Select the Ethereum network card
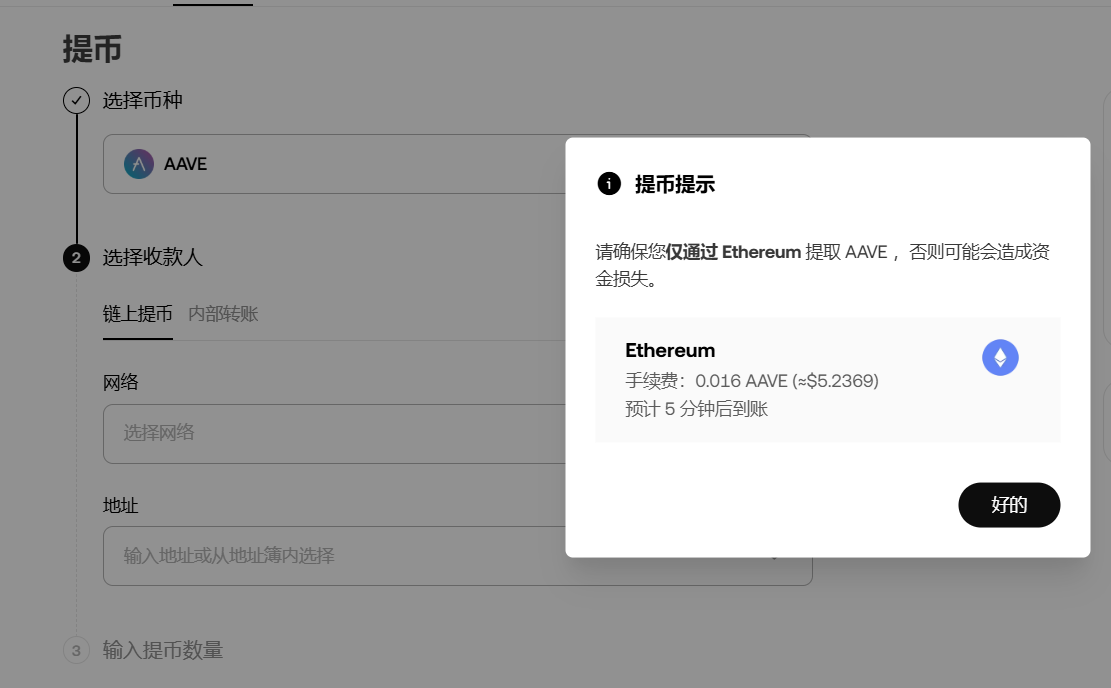The image size is (1111, 688). pos(827,379)
